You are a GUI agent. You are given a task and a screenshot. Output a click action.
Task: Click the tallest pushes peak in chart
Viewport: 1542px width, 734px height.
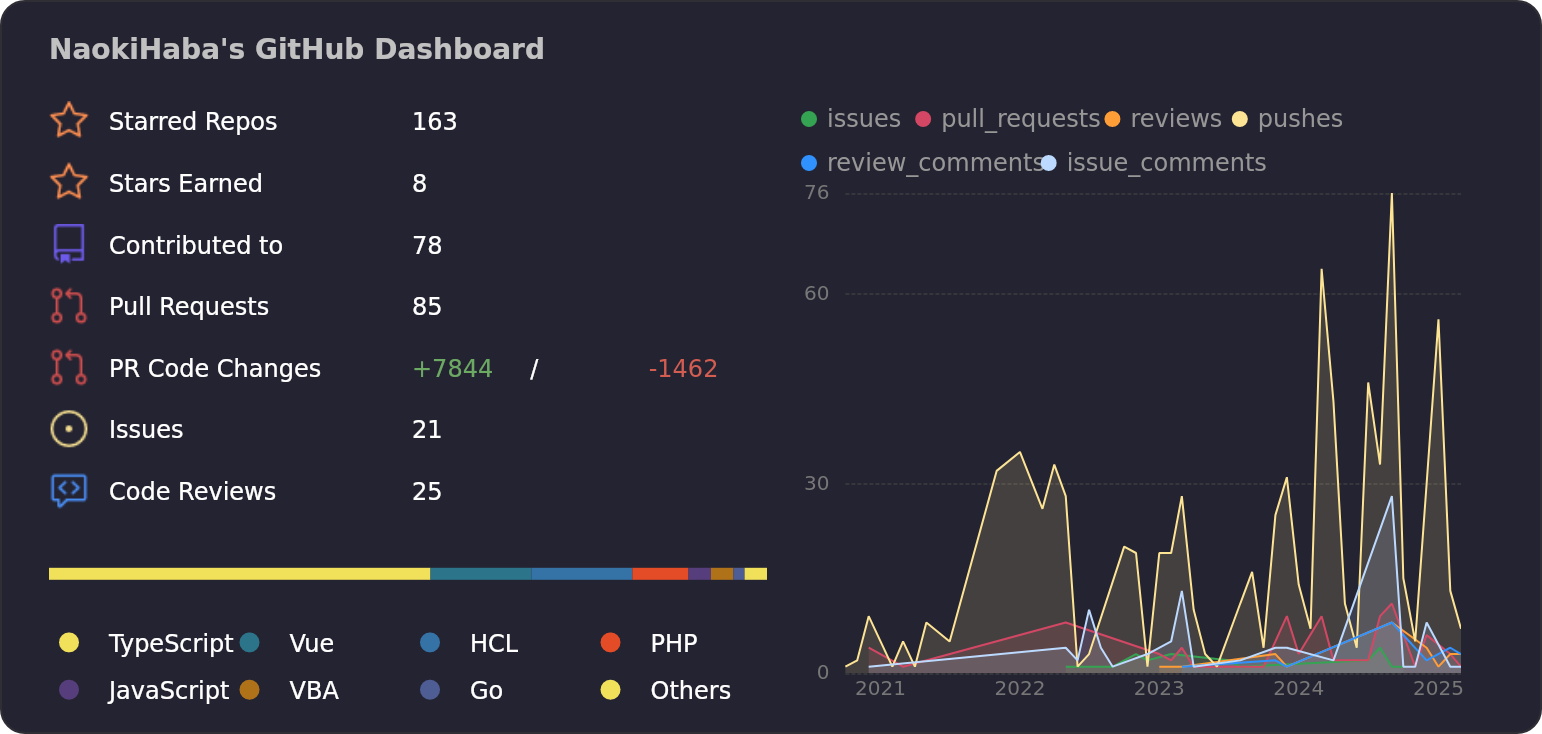1391,194
